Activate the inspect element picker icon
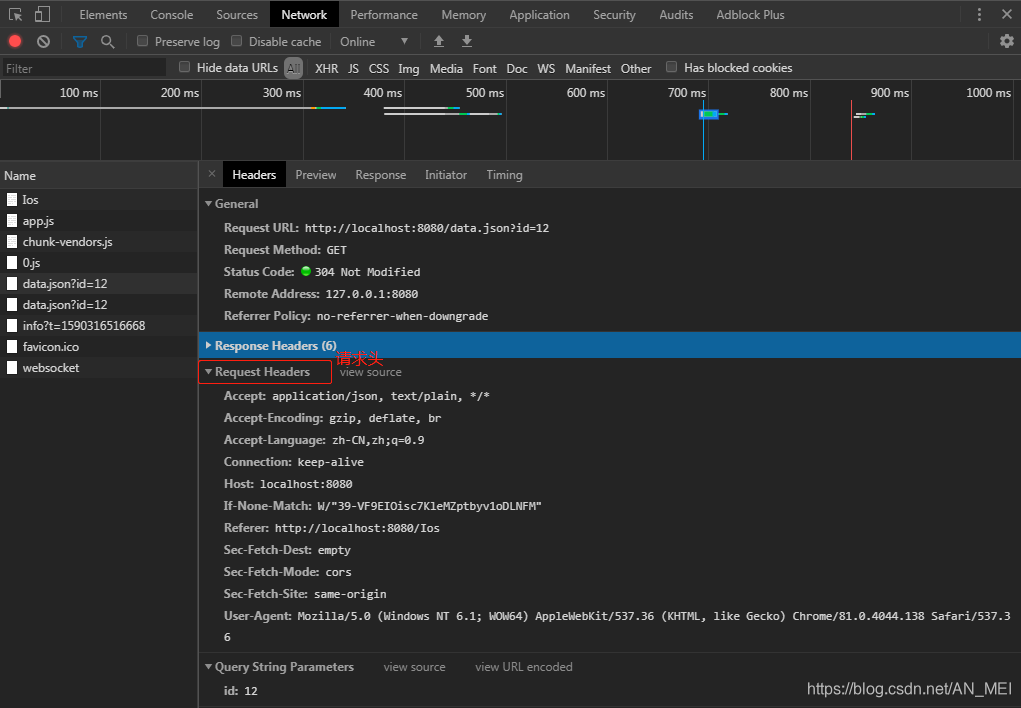The height and width of the screenshot is (708, 1021). pyautogui.click(x=15, y=14)
